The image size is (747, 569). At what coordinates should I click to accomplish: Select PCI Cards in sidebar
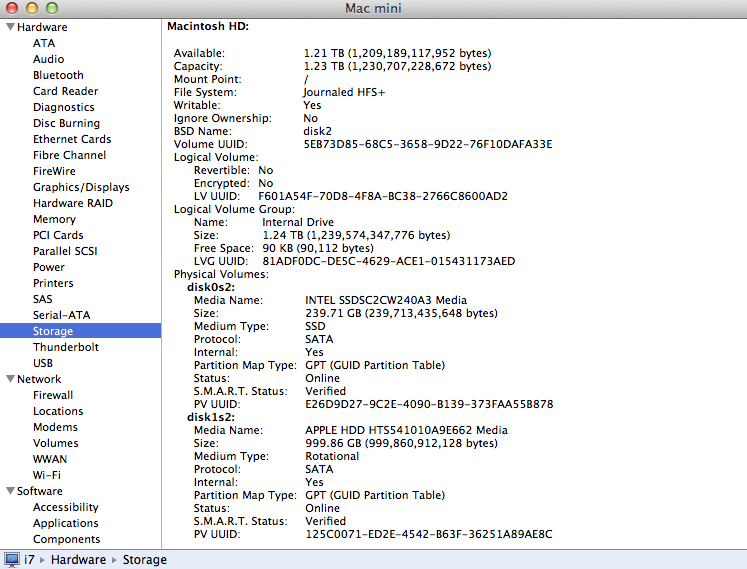point(58,235)
